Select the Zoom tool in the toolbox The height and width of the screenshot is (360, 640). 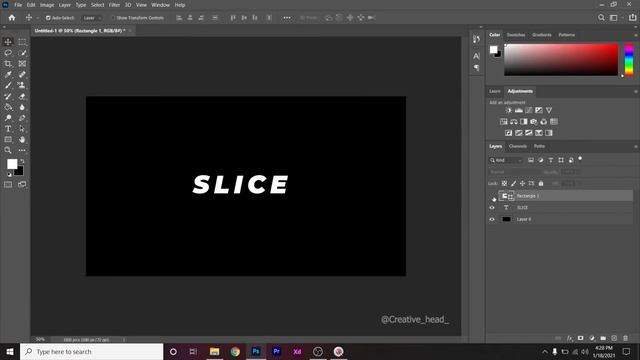(x=8, y=150)
